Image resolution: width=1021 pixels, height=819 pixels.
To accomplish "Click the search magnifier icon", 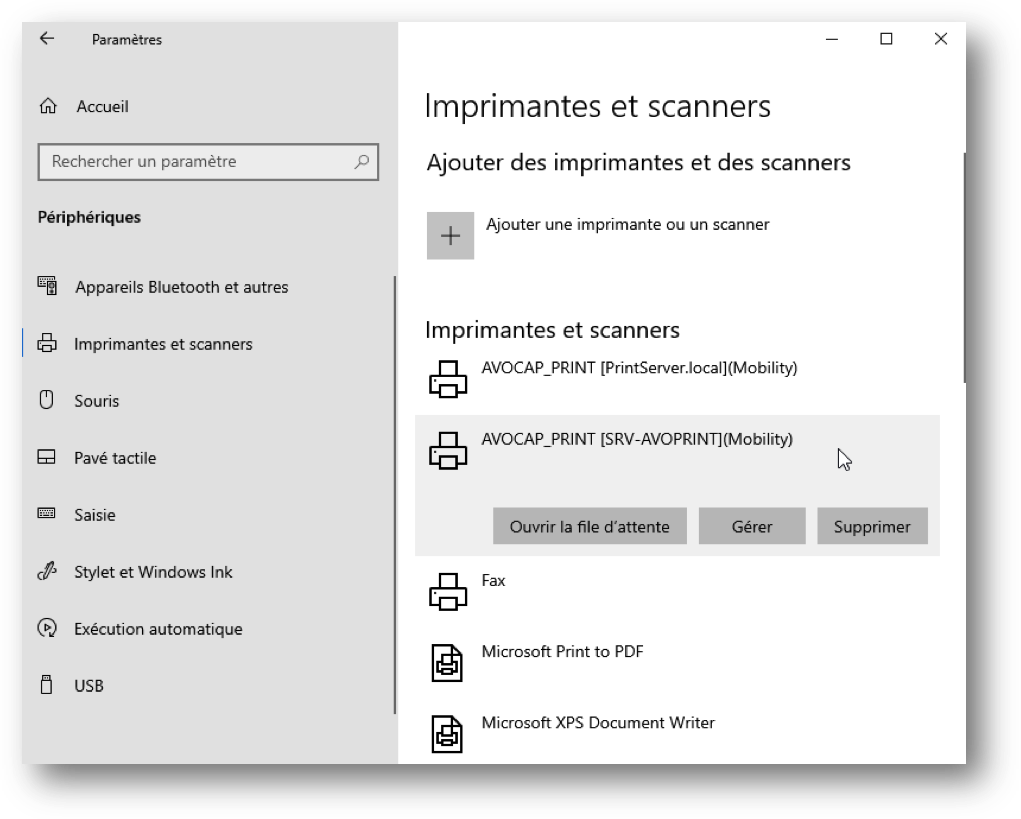I will tap(362, 161).
